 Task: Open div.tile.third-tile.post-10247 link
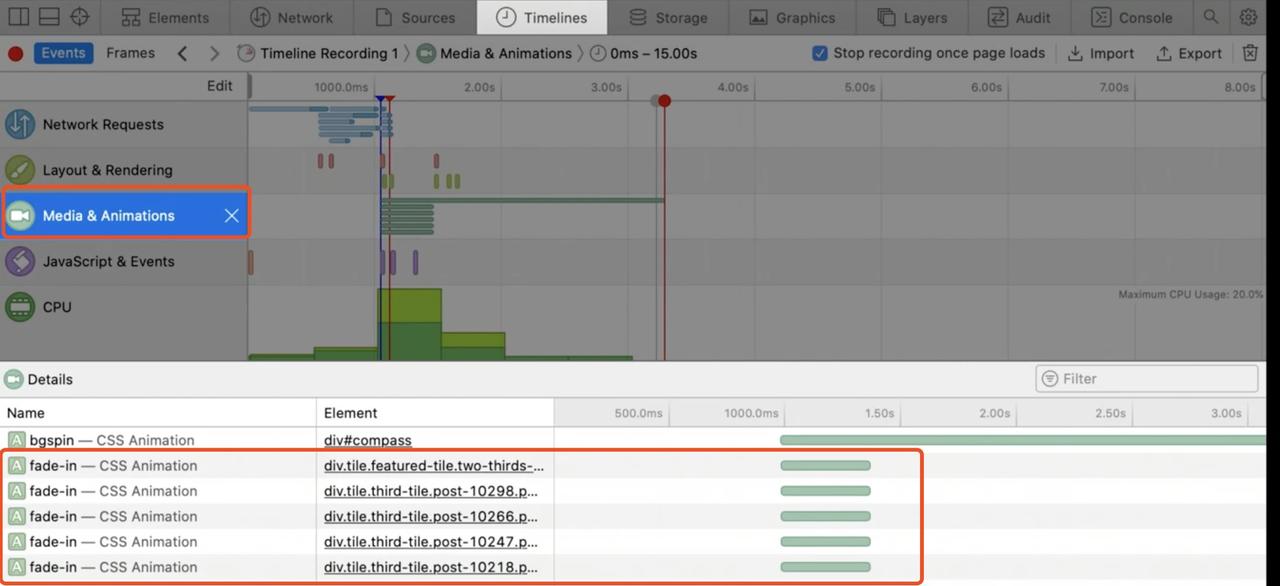[x=431, y=542]
